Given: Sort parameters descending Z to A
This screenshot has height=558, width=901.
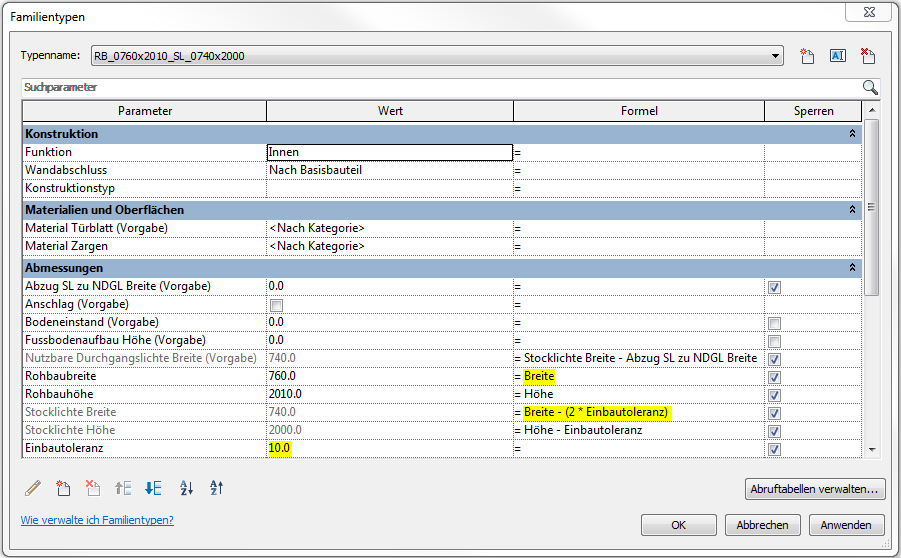Looking at the screenshot, I should (x=217, y=488).
